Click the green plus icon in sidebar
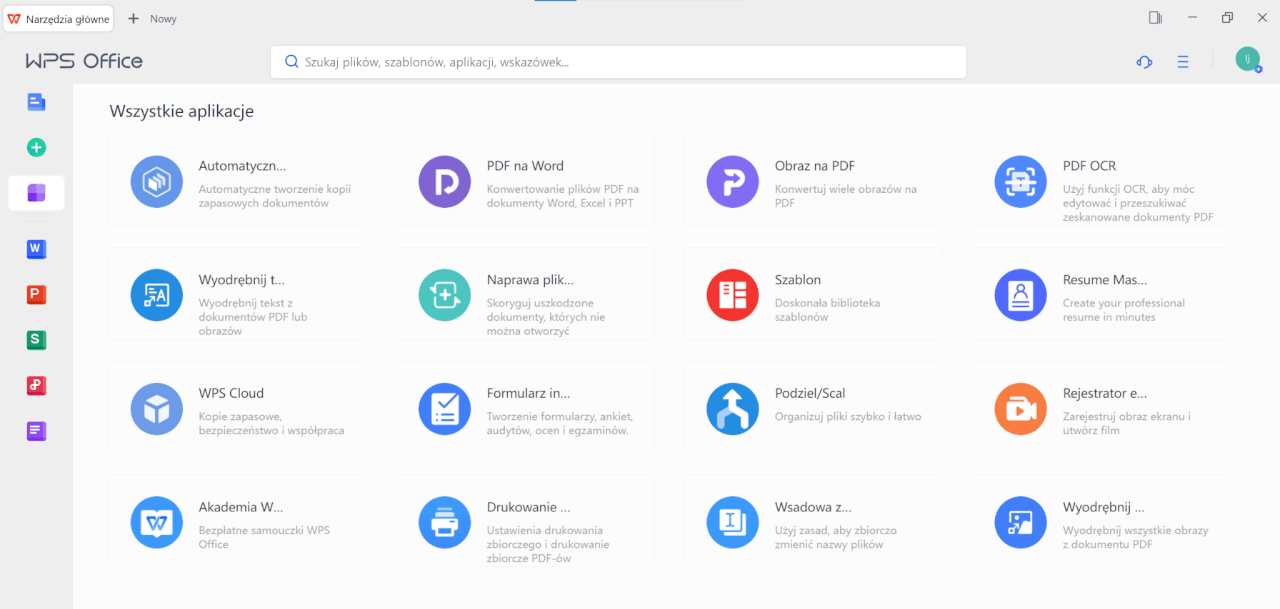 37,148
